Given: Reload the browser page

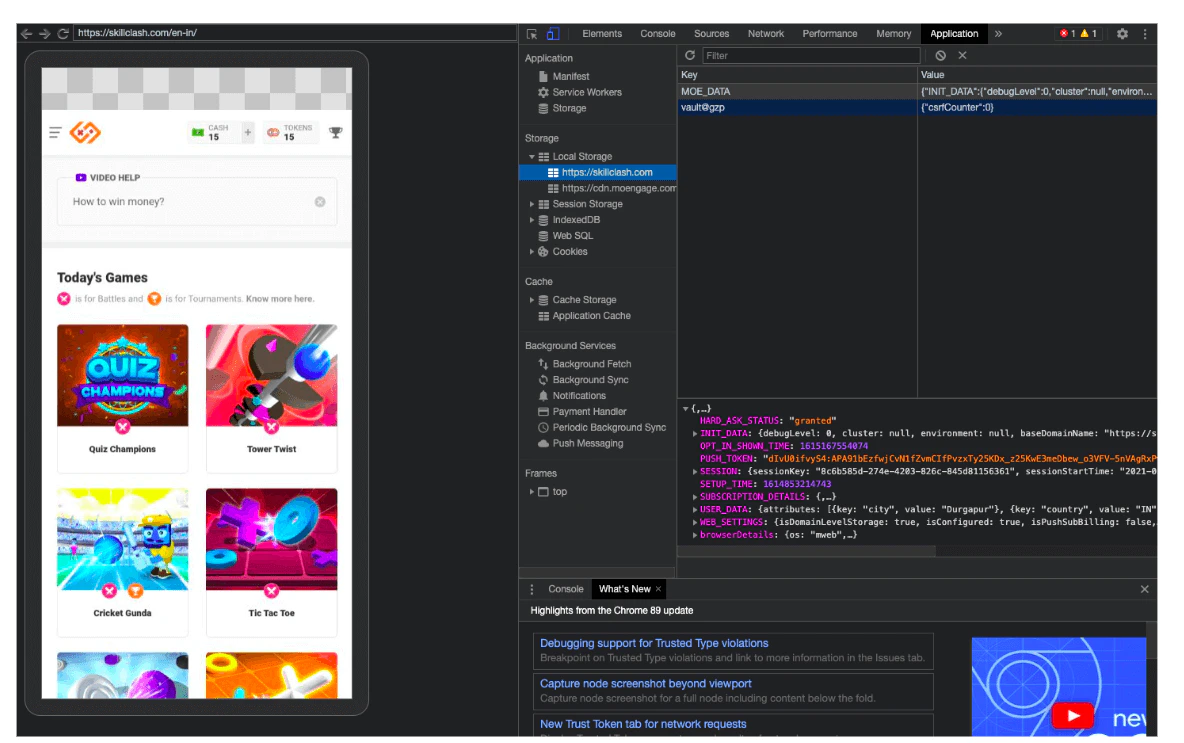Looking at the screenshot, I should click(63, 33).
